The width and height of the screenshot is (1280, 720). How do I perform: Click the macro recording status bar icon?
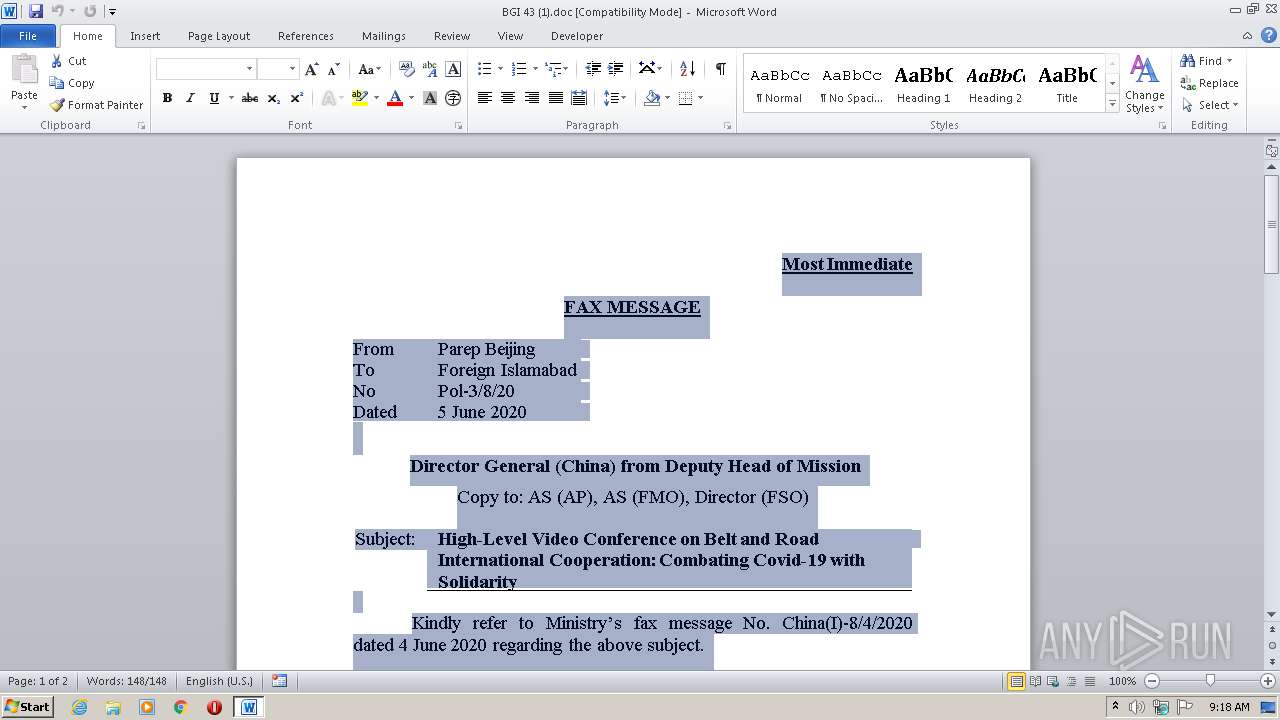(280, 681)
